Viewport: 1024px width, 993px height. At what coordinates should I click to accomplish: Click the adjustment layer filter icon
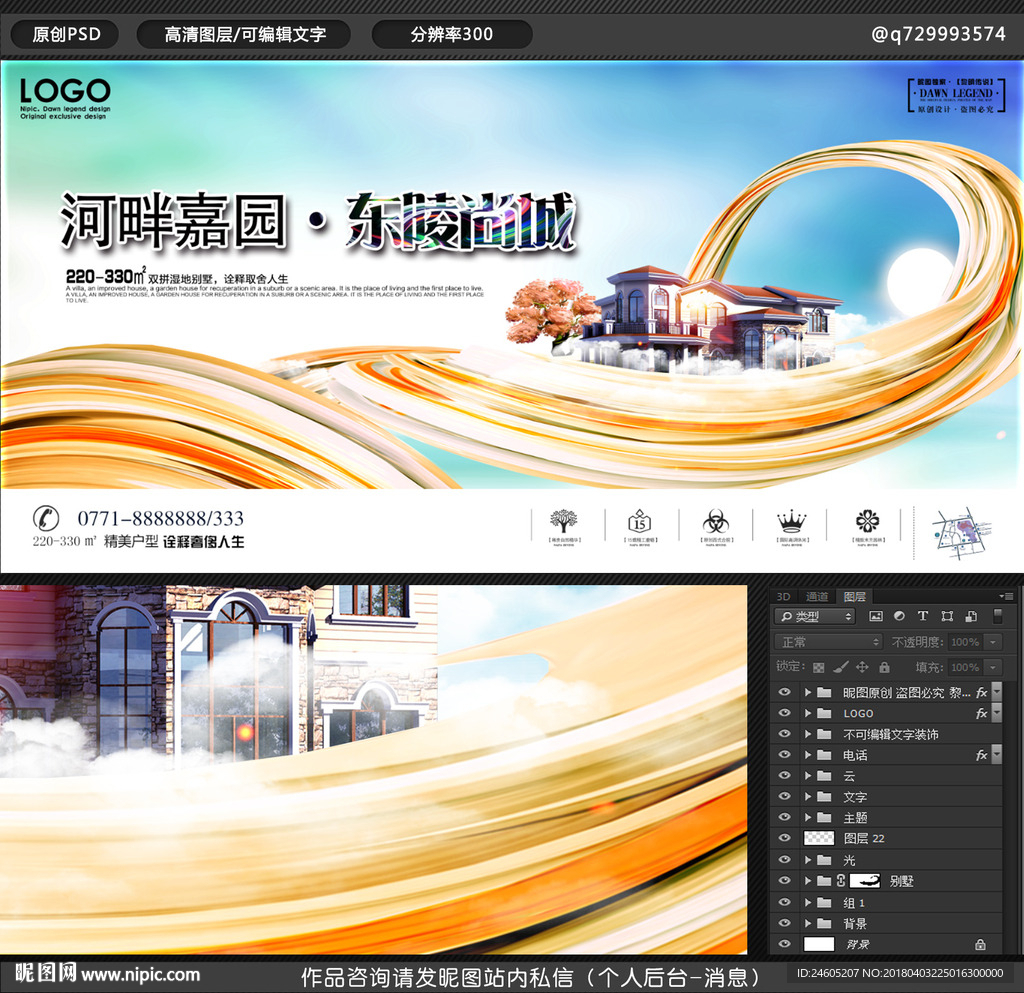pos(899,616)
